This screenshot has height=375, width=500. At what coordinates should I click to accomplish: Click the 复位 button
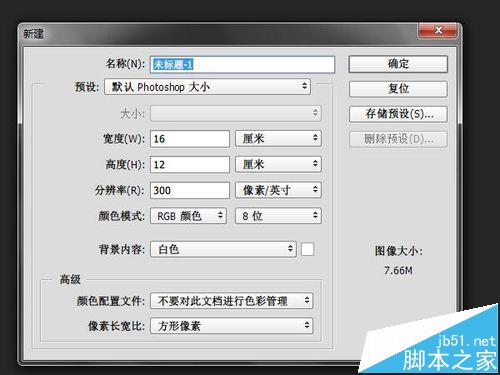click(398, 89)
